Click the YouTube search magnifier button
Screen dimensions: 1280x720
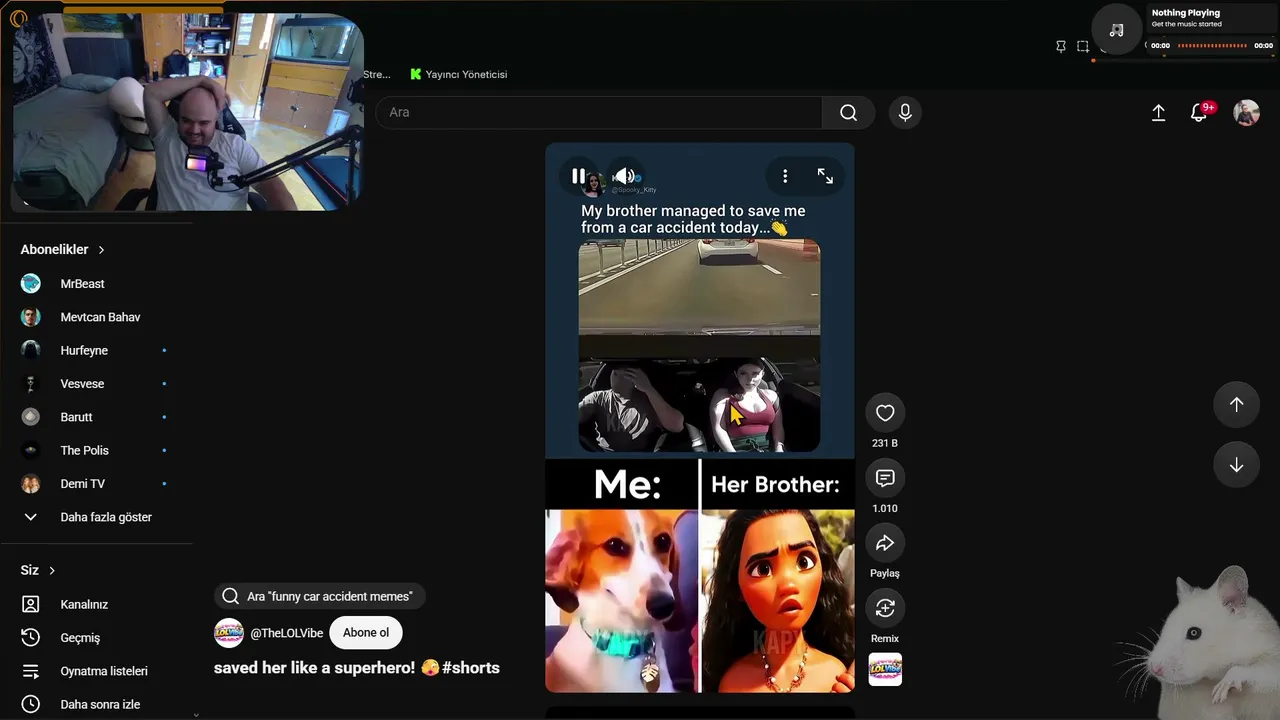(849, 113)
